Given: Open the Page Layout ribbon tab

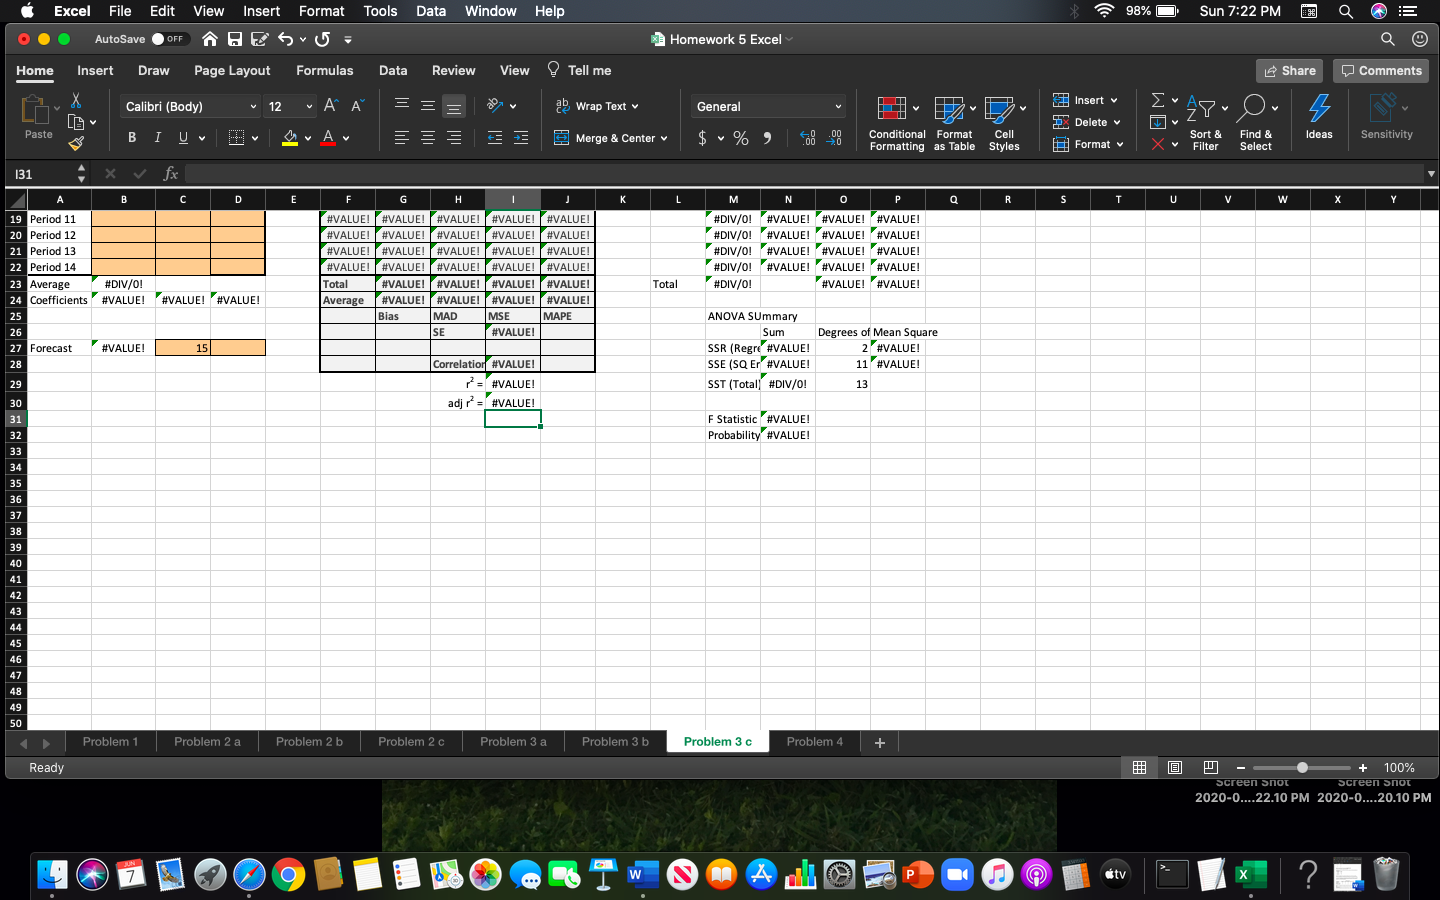Looking at the screenshot, I should 232,70.
